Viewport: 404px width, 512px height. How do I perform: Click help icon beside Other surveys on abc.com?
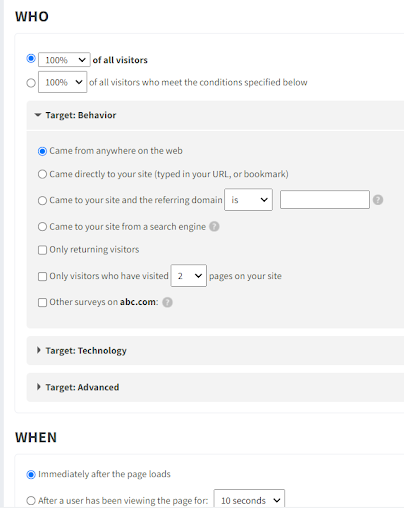pos(167,302)
